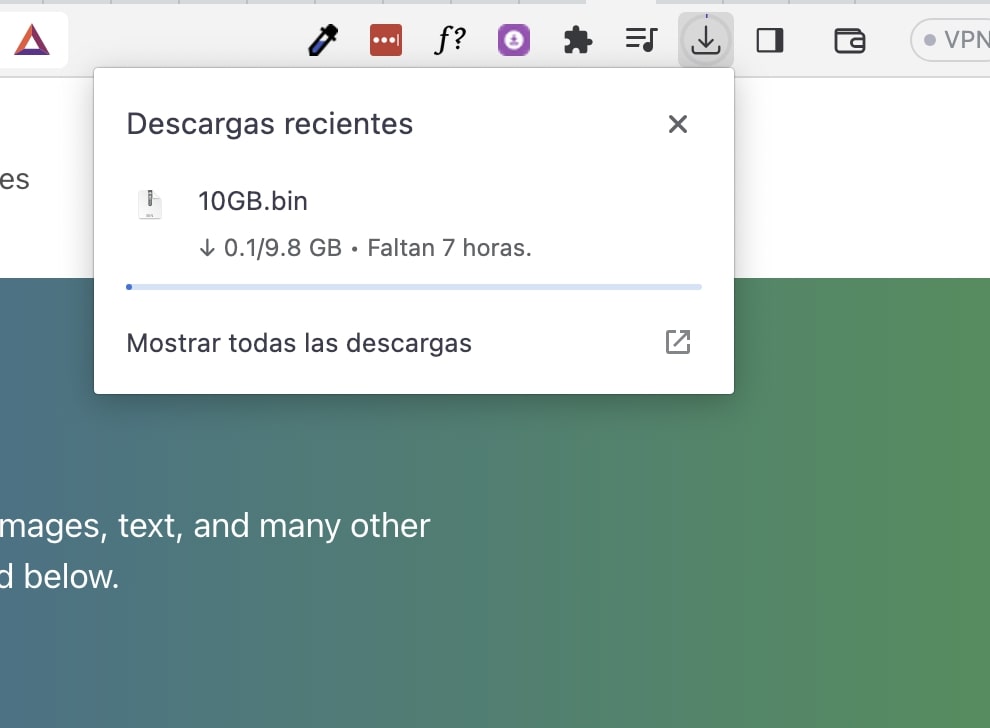
Task: Open the Brave Wallet icon
Action: (849, 41)
